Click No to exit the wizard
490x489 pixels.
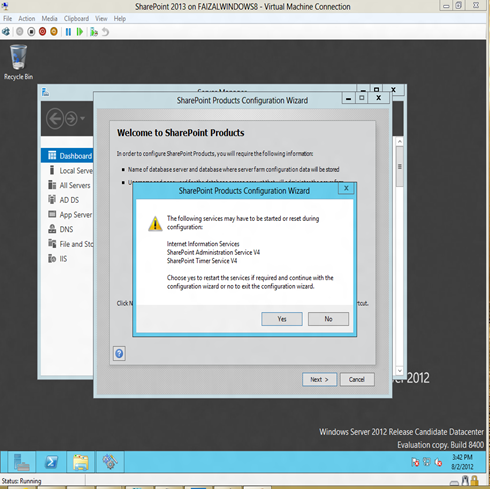[328, 319]
